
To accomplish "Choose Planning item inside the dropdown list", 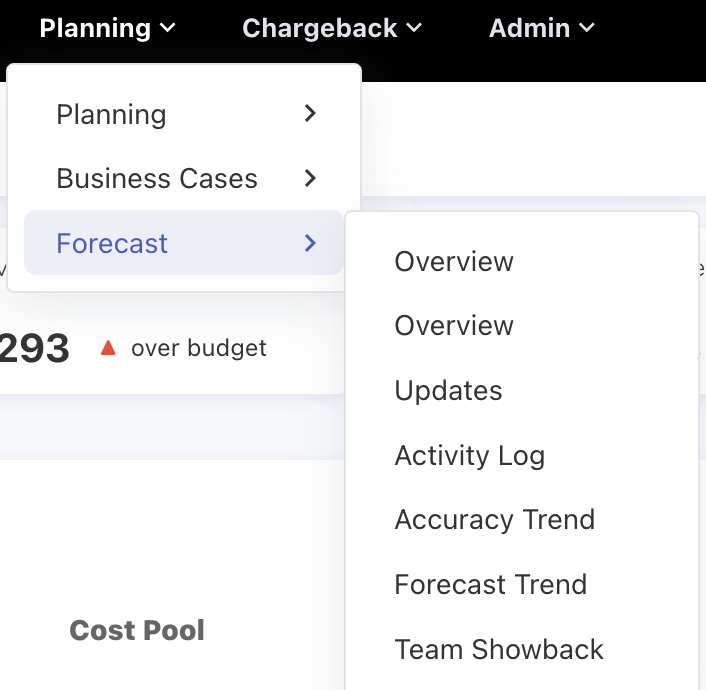I will point(111,115).
